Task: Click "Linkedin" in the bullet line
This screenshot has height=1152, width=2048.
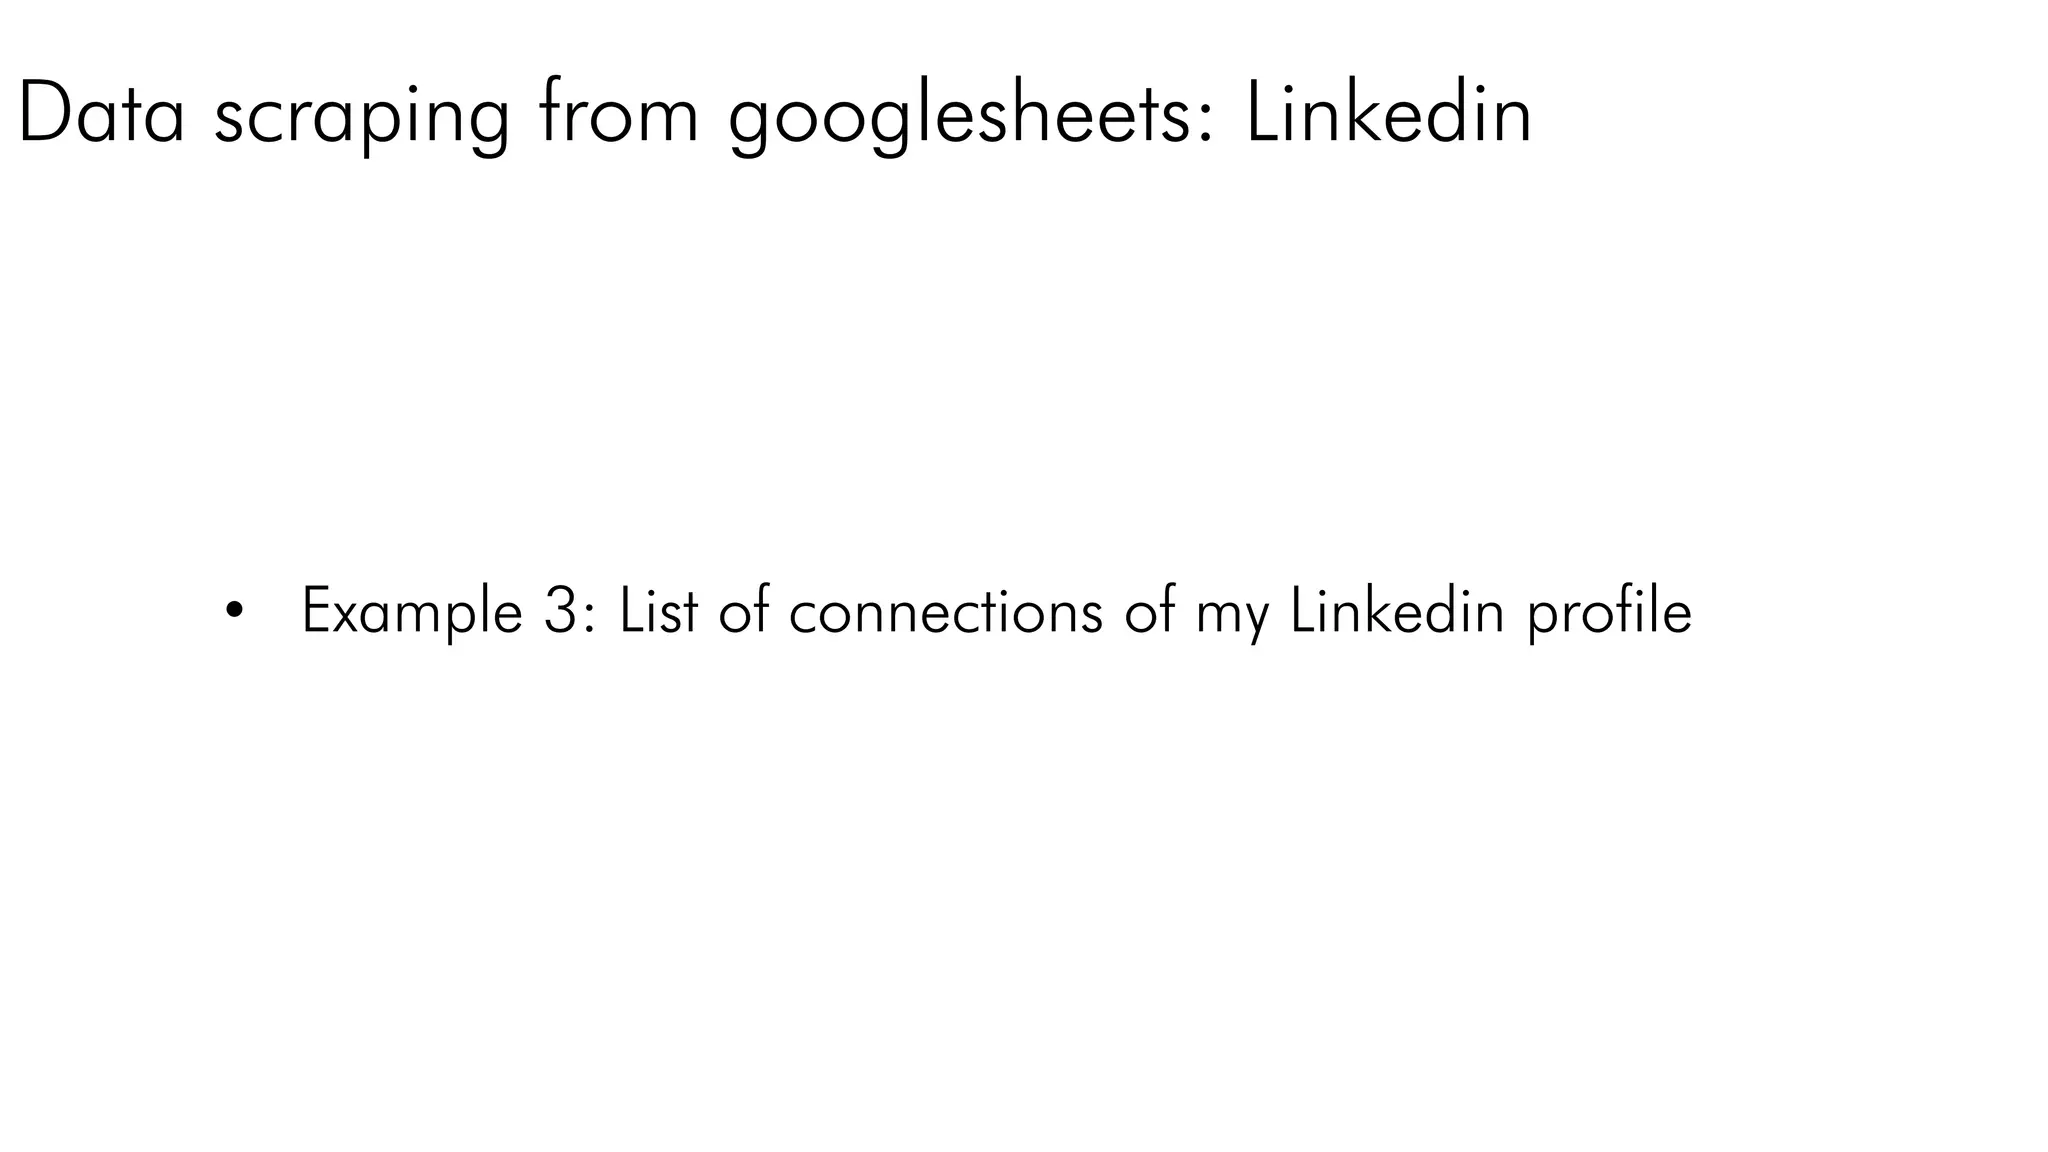Action: click(x=1397, y=610)
